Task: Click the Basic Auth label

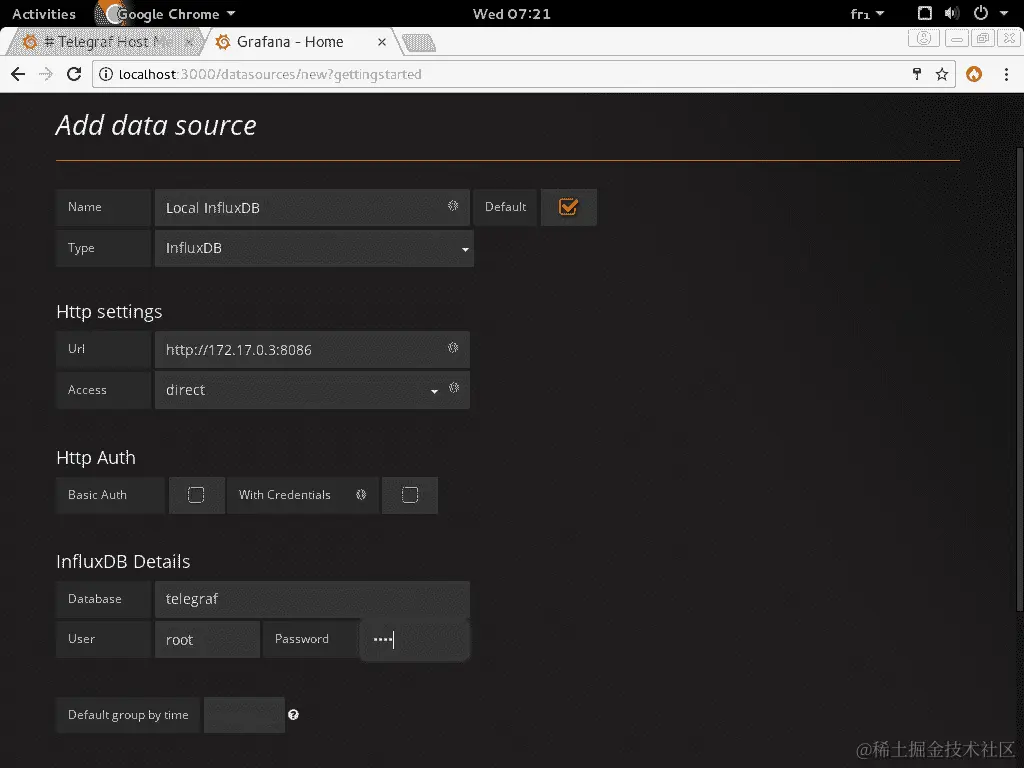Action: (x=97, y=494)
